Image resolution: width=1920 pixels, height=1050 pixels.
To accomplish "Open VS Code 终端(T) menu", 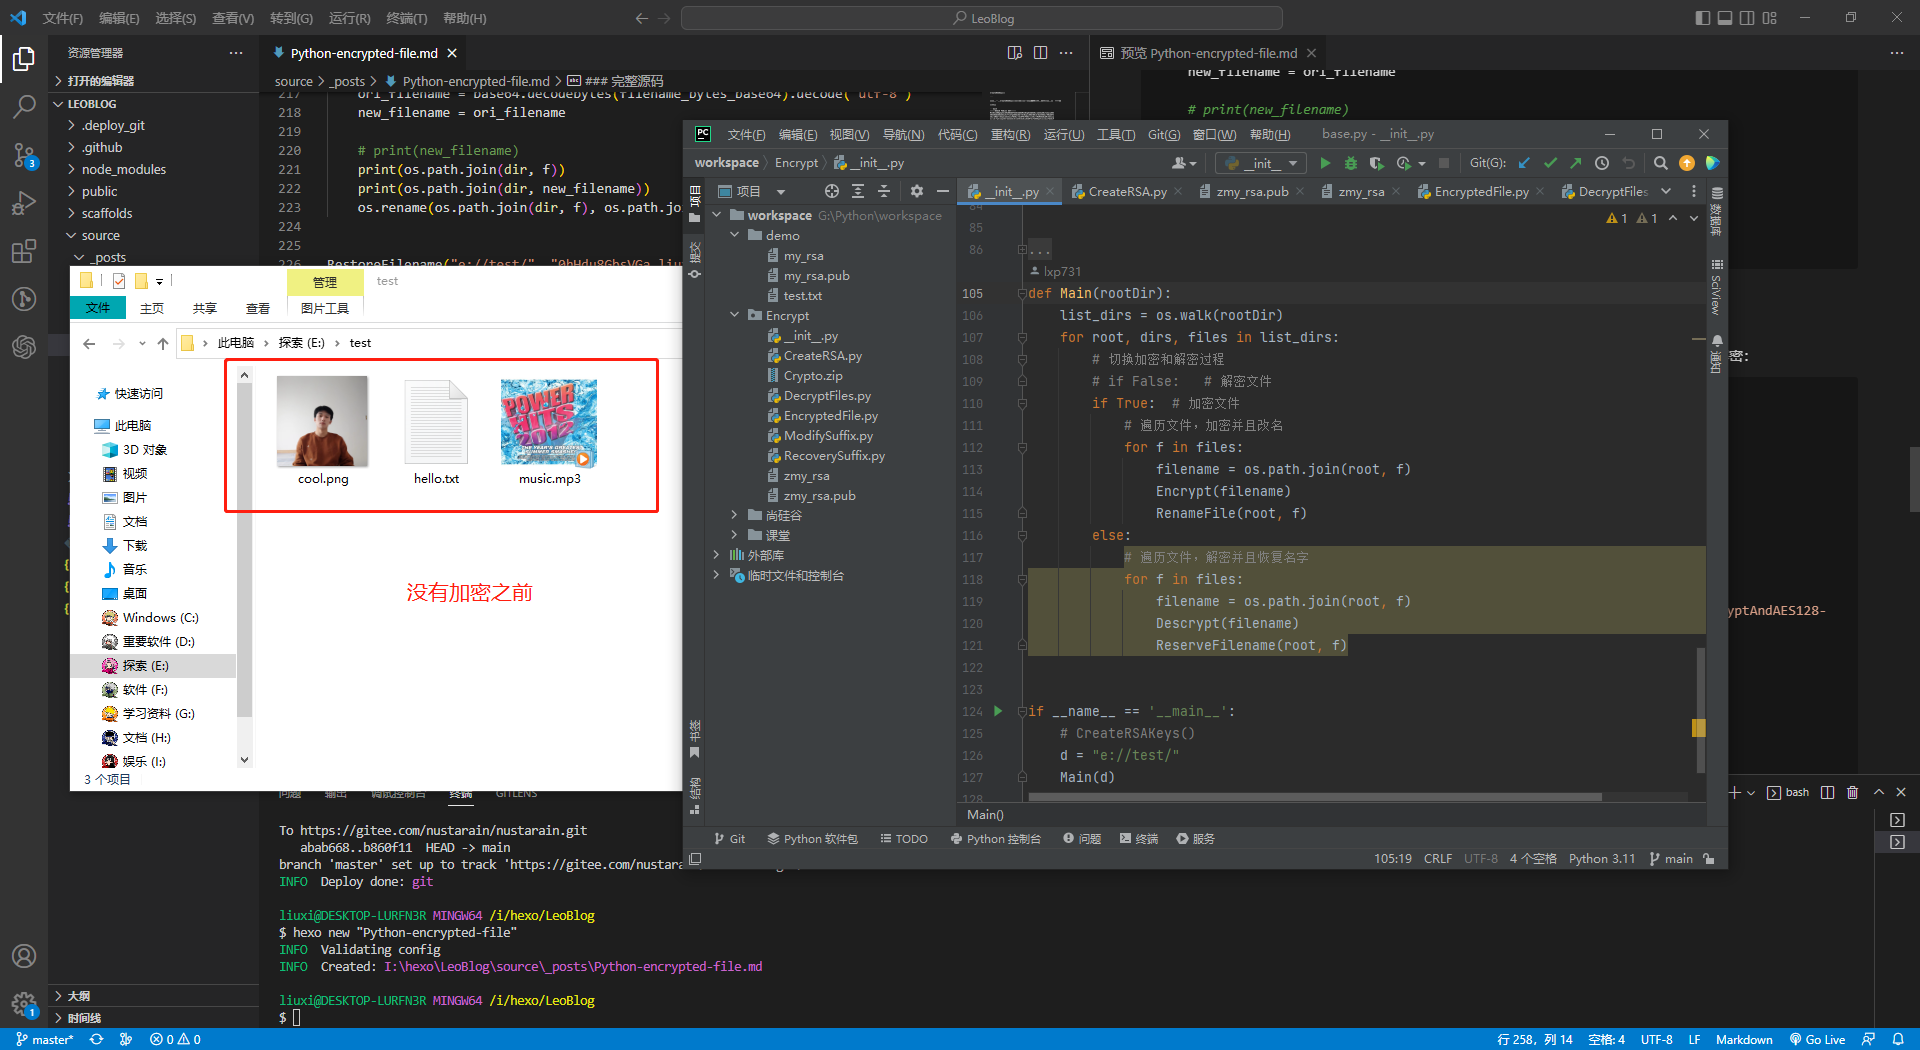I will (407, 18).
